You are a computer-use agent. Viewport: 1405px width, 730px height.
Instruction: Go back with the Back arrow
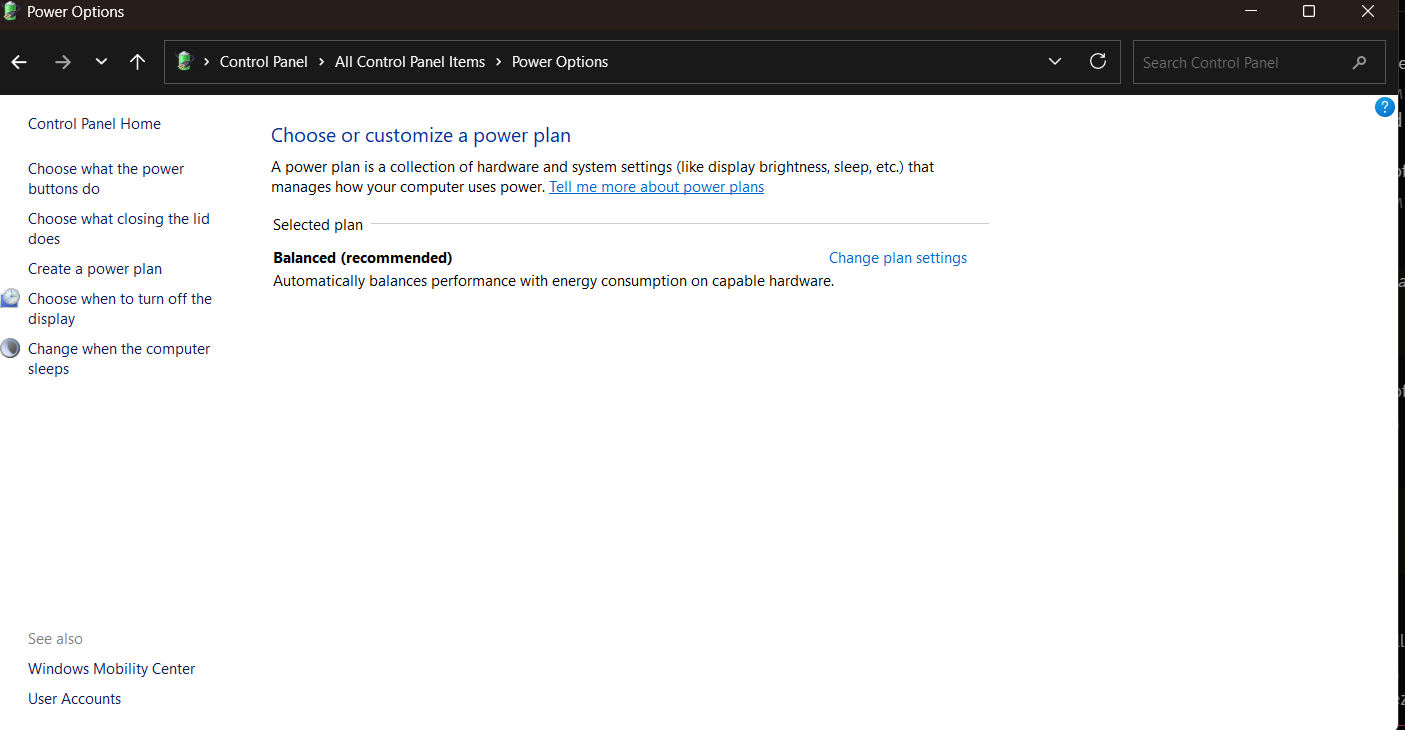tap(19, 62)
